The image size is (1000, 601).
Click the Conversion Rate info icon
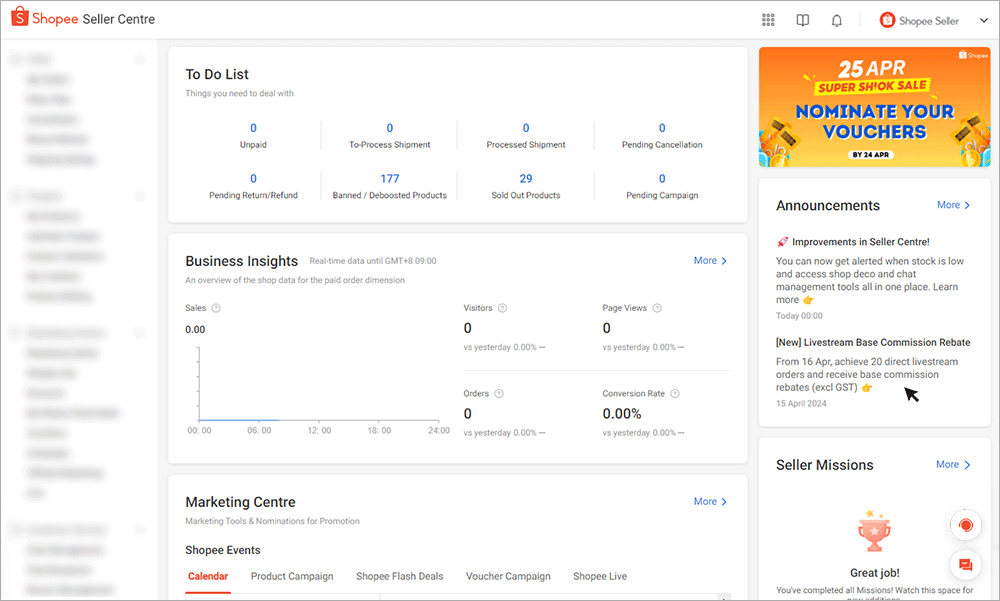tap(676, 393)
